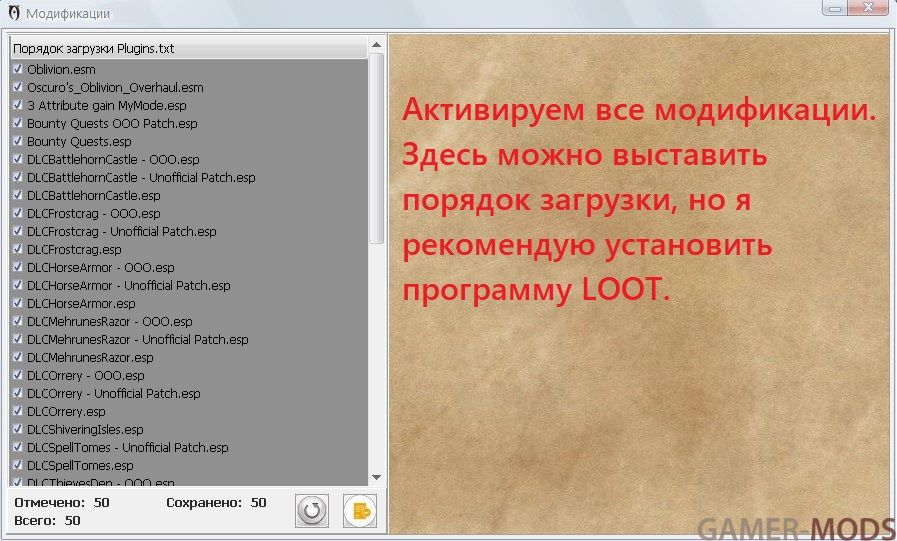Toggle DLCFrostcrag - OOO.esp checkbox

pos(18,213)
